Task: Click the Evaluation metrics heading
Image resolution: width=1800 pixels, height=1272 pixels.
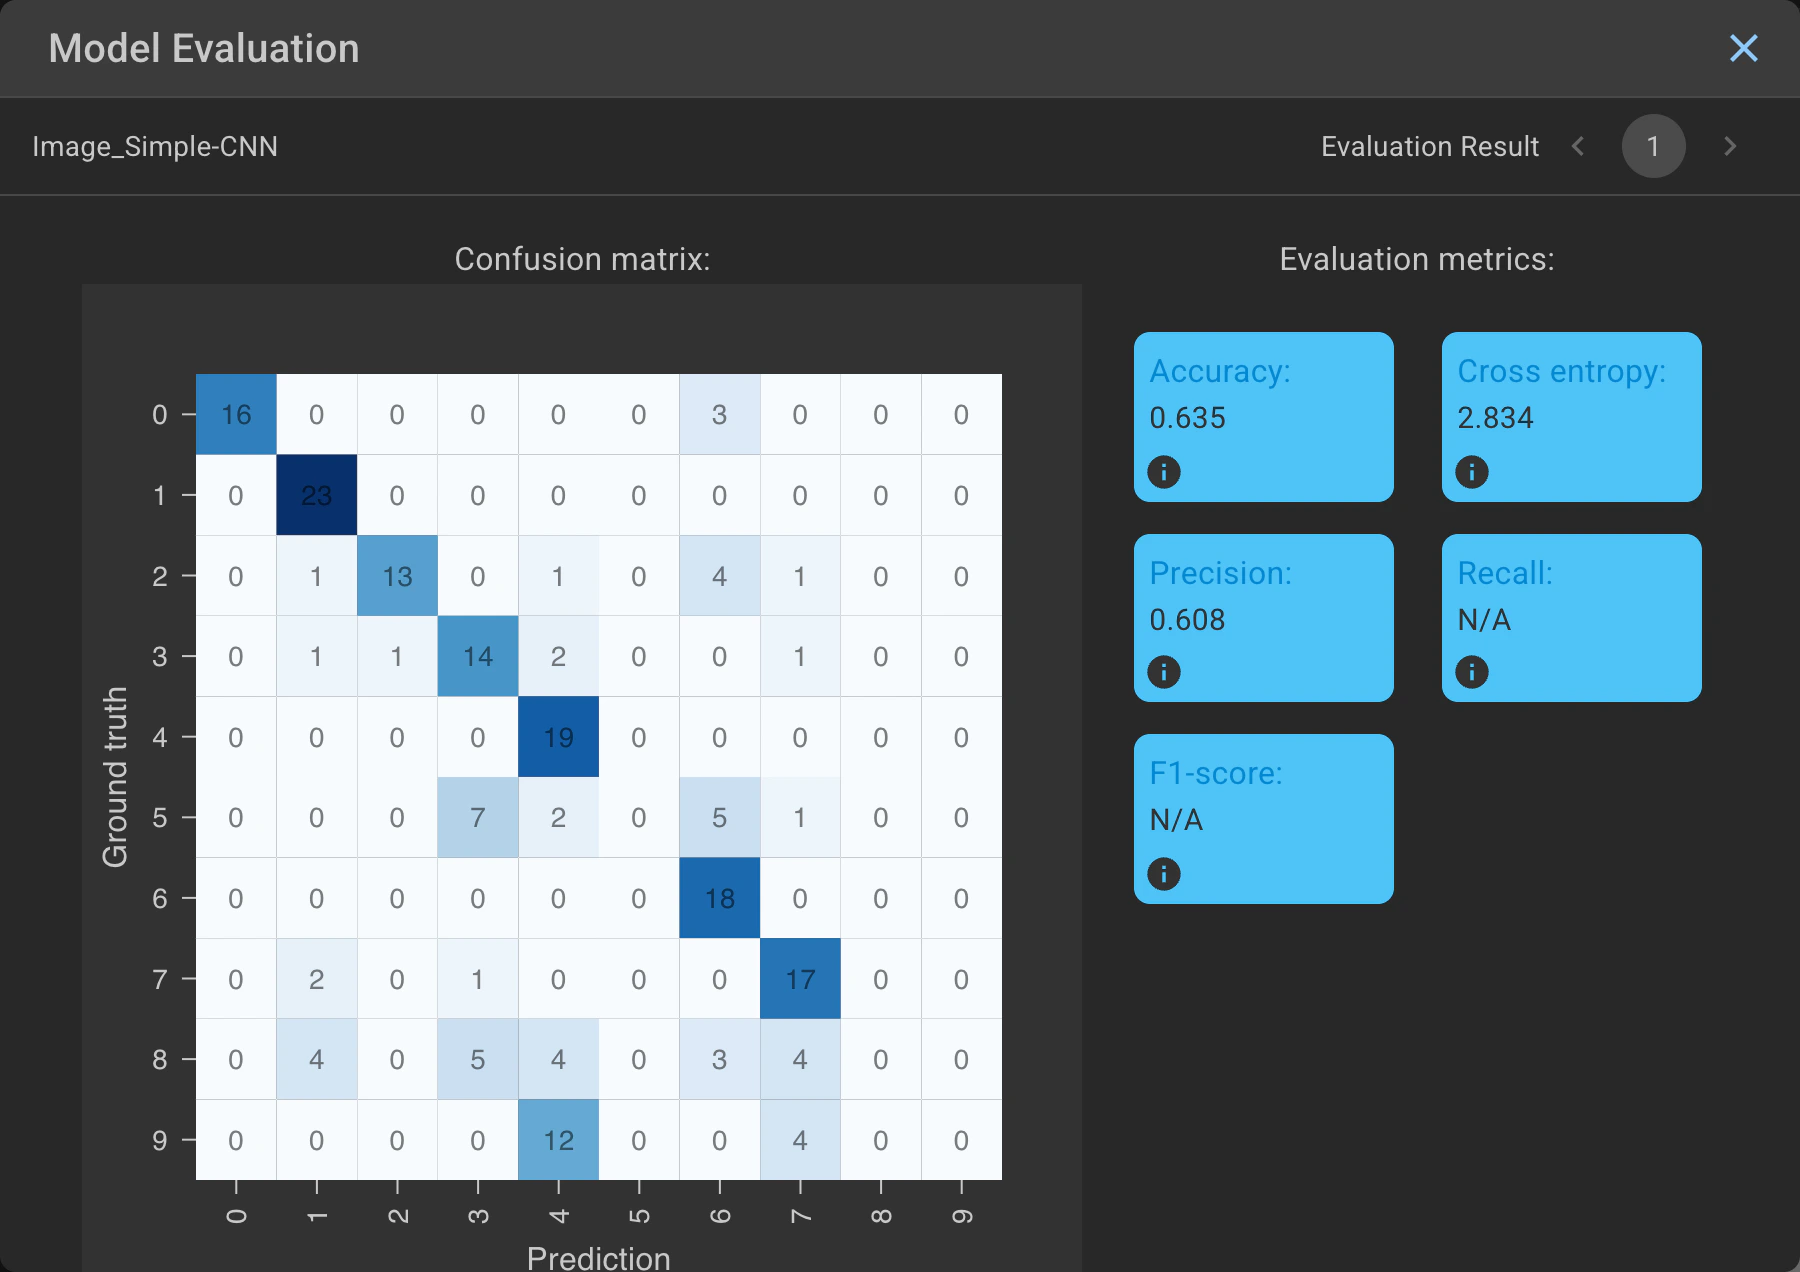Action: [1416, 259]
